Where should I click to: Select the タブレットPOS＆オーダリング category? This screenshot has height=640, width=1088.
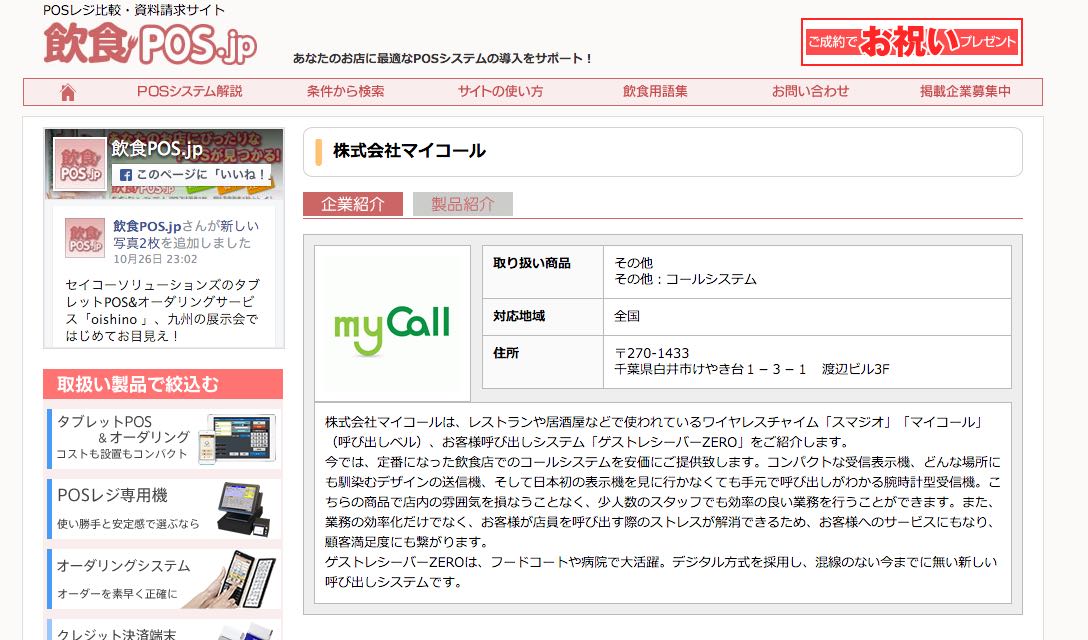[165, 438]
